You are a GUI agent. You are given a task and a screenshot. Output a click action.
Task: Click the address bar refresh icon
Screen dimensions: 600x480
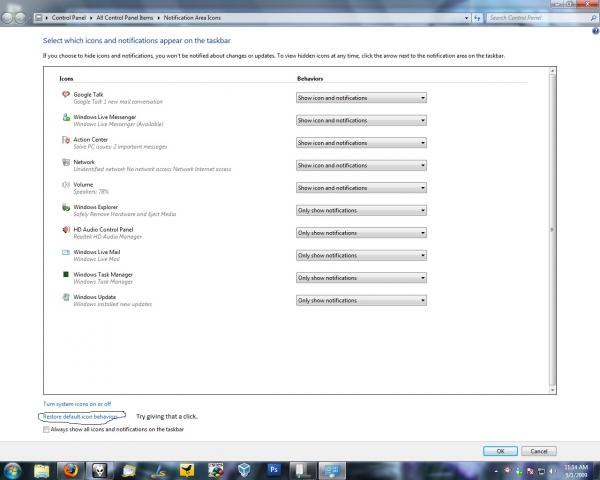click(x=477, y=18)
